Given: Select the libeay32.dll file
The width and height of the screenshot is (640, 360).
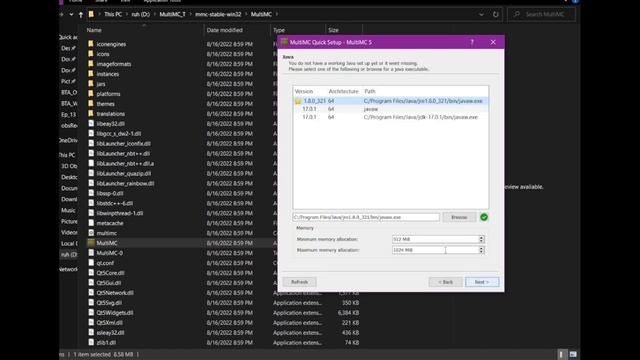Looking at the screenshot, I should 111,124.
